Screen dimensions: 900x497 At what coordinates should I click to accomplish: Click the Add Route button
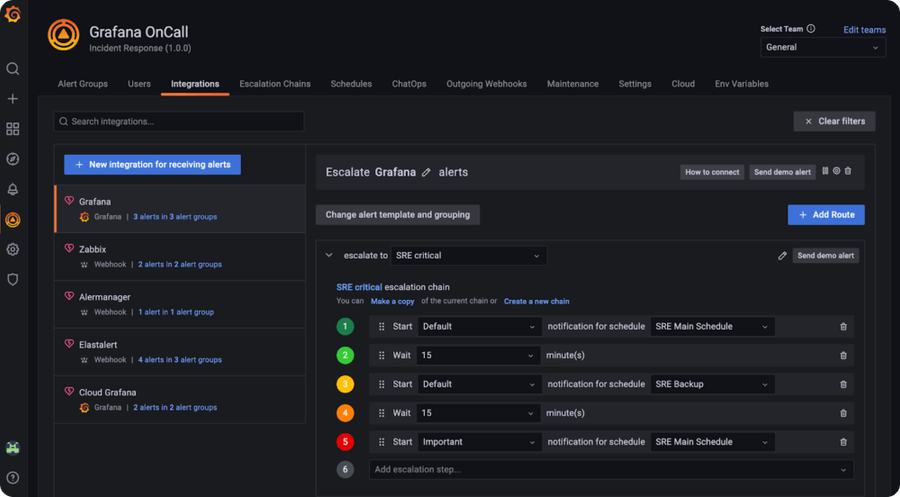[826, 215]
